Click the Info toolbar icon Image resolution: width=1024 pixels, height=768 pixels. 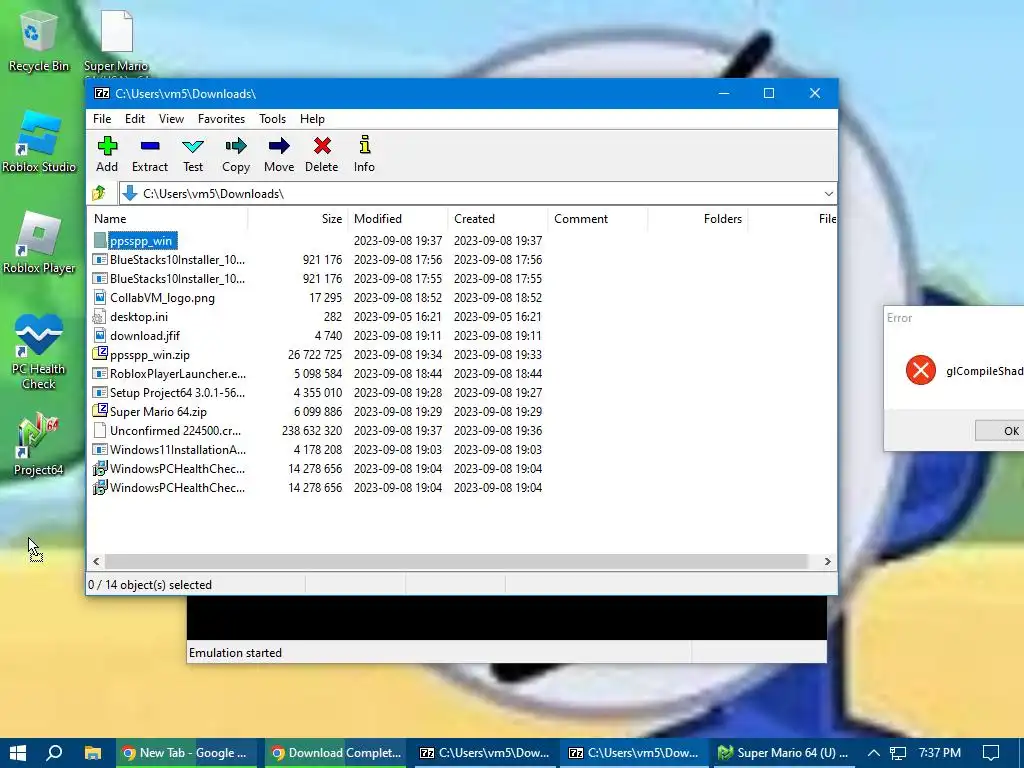coord(364,154)
